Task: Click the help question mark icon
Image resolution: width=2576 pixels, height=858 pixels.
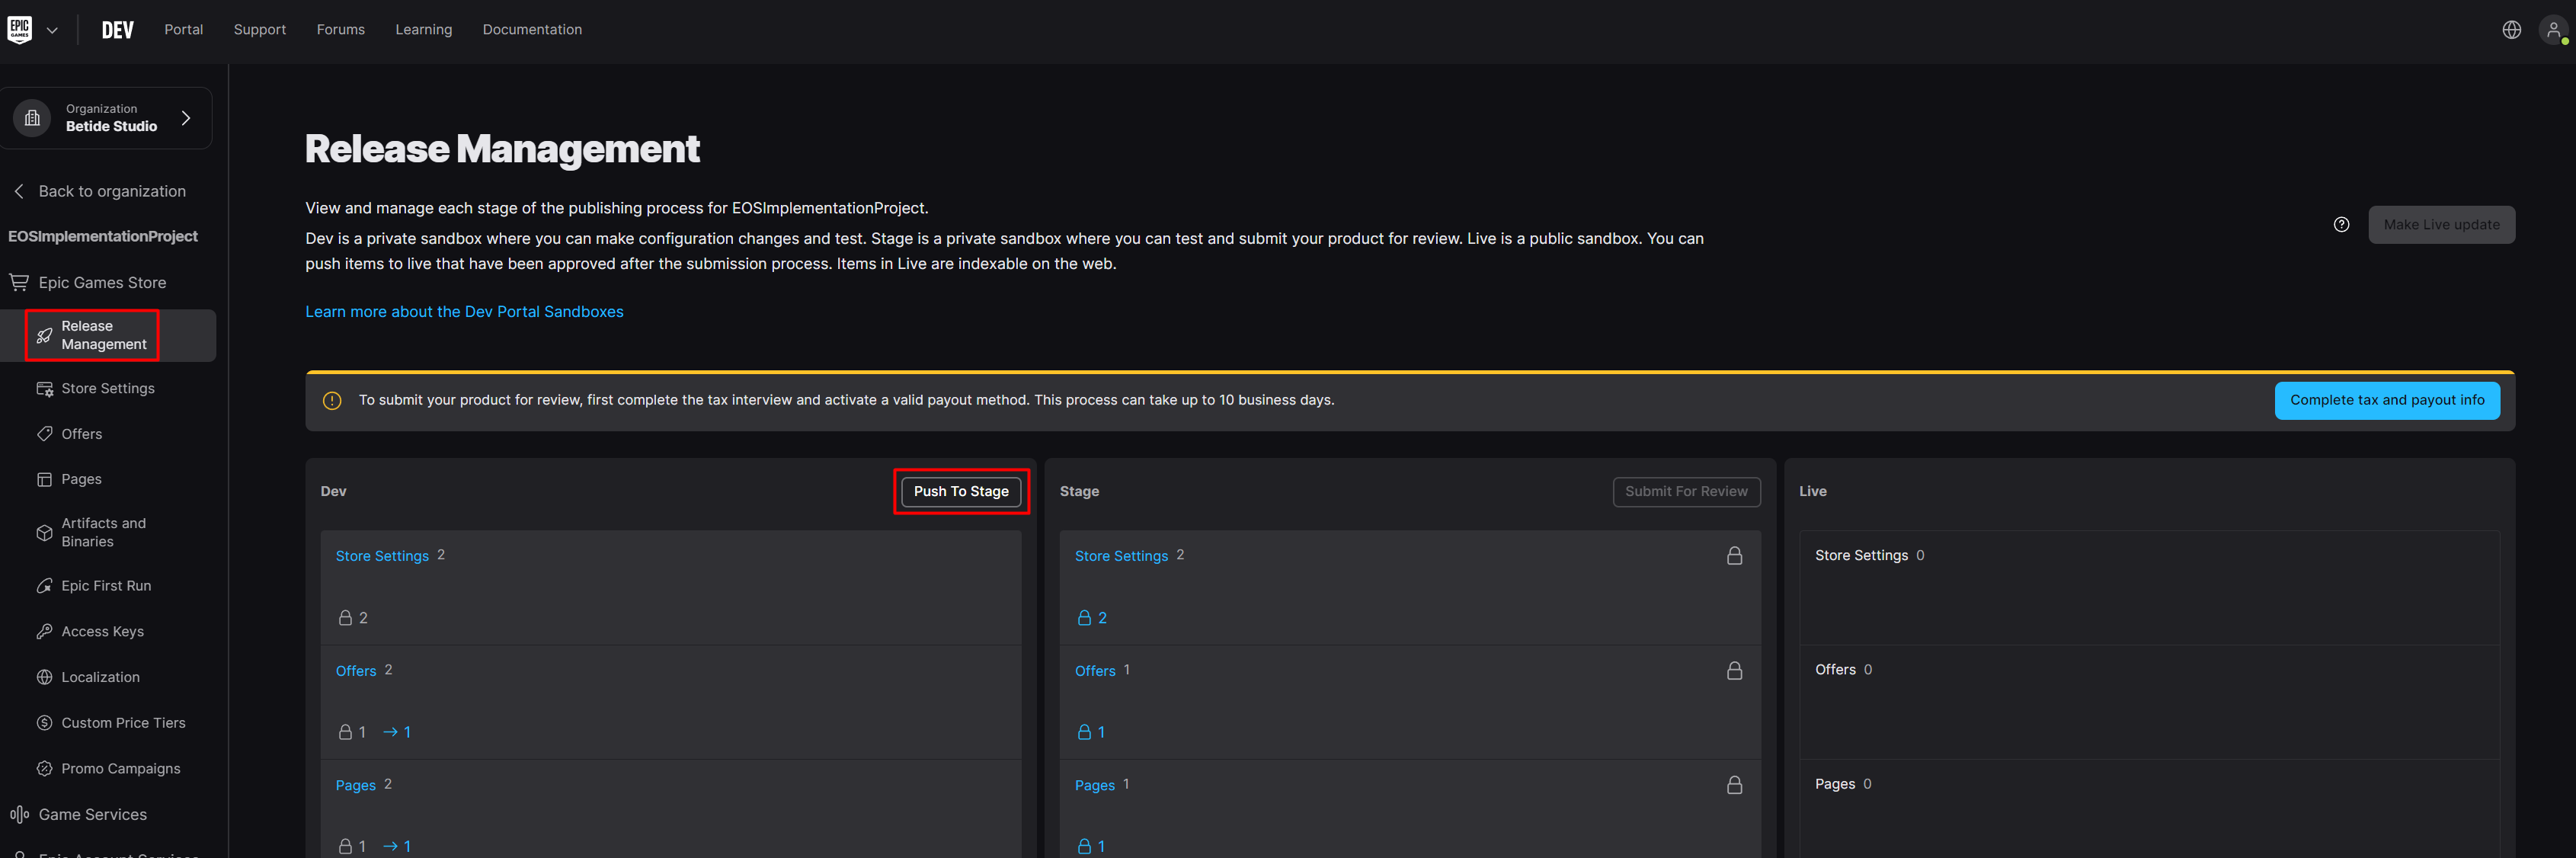Action: pos(2341,225)
